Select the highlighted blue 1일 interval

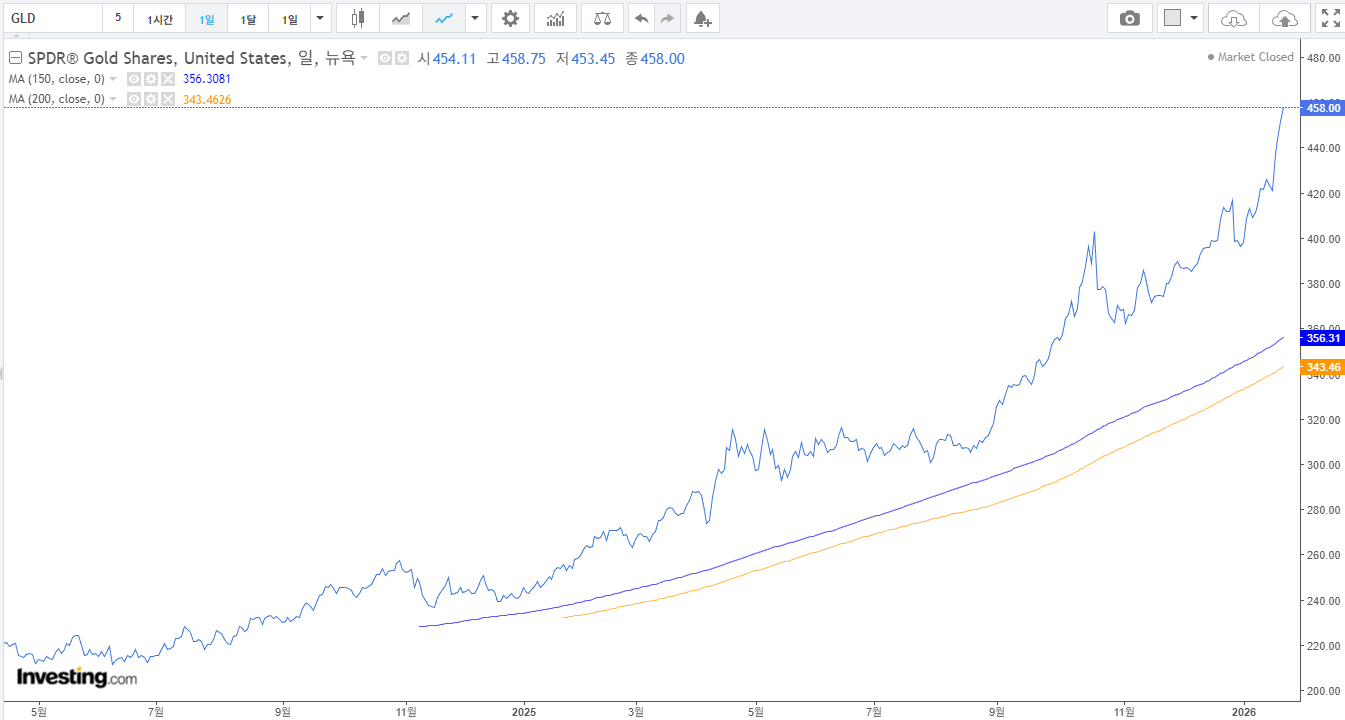206,18
